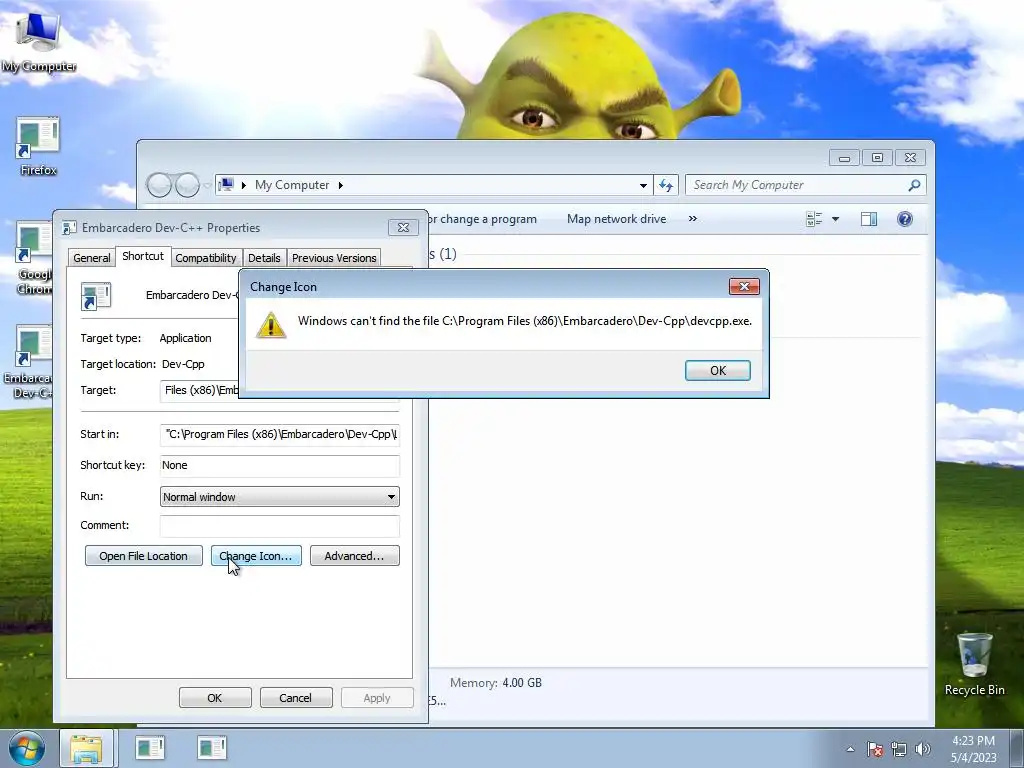Screen dimensions: 1024x768
Task: Click the warning icon in Change Icon dialog
Action: (271, 325)
